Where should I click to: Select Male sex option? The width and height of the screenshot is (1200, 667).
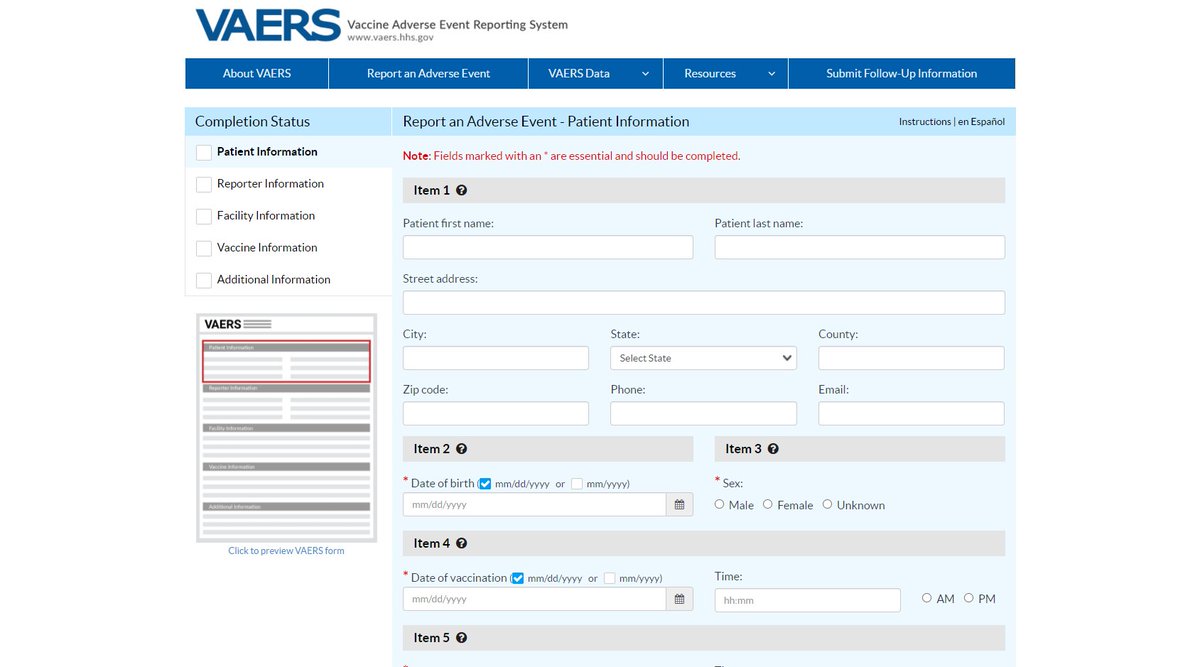[x=720, y=504]
